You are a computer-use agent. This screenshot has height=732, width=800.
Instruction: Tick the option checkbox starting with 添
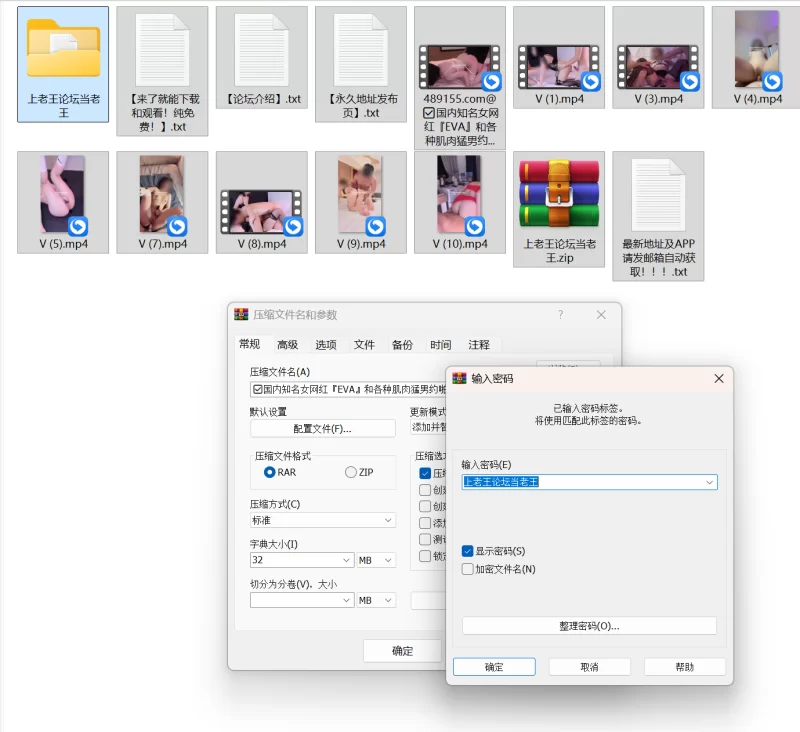424,523
